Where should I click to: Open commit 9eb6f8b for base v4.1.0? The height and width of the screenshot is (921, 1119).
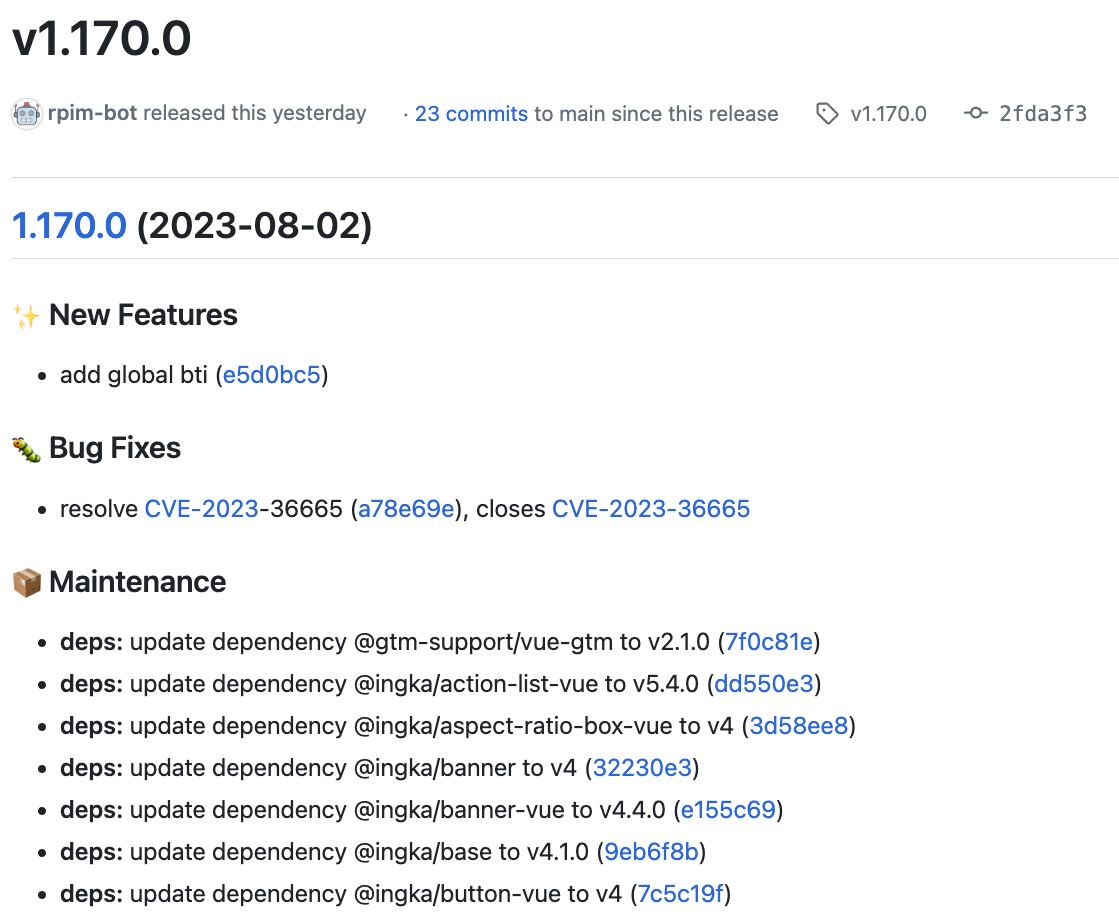tap(652, 852)
